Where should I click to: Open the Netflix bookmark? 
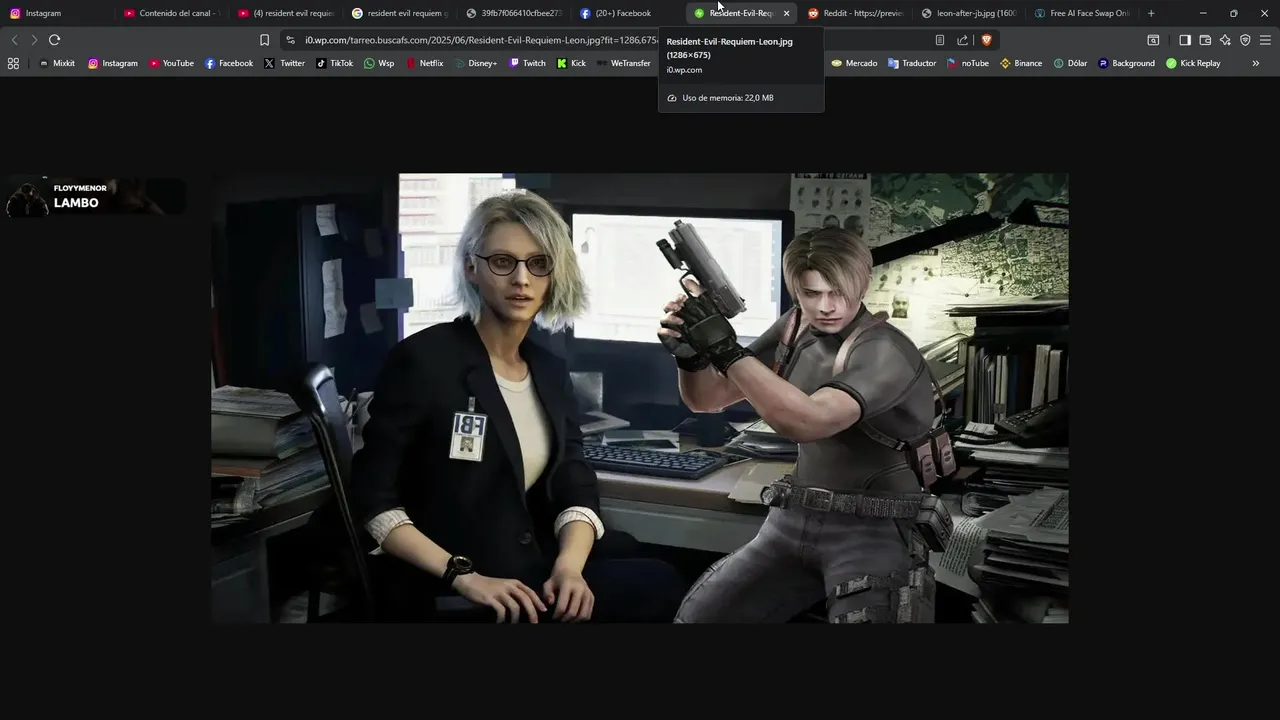click(x=425, y=63)
